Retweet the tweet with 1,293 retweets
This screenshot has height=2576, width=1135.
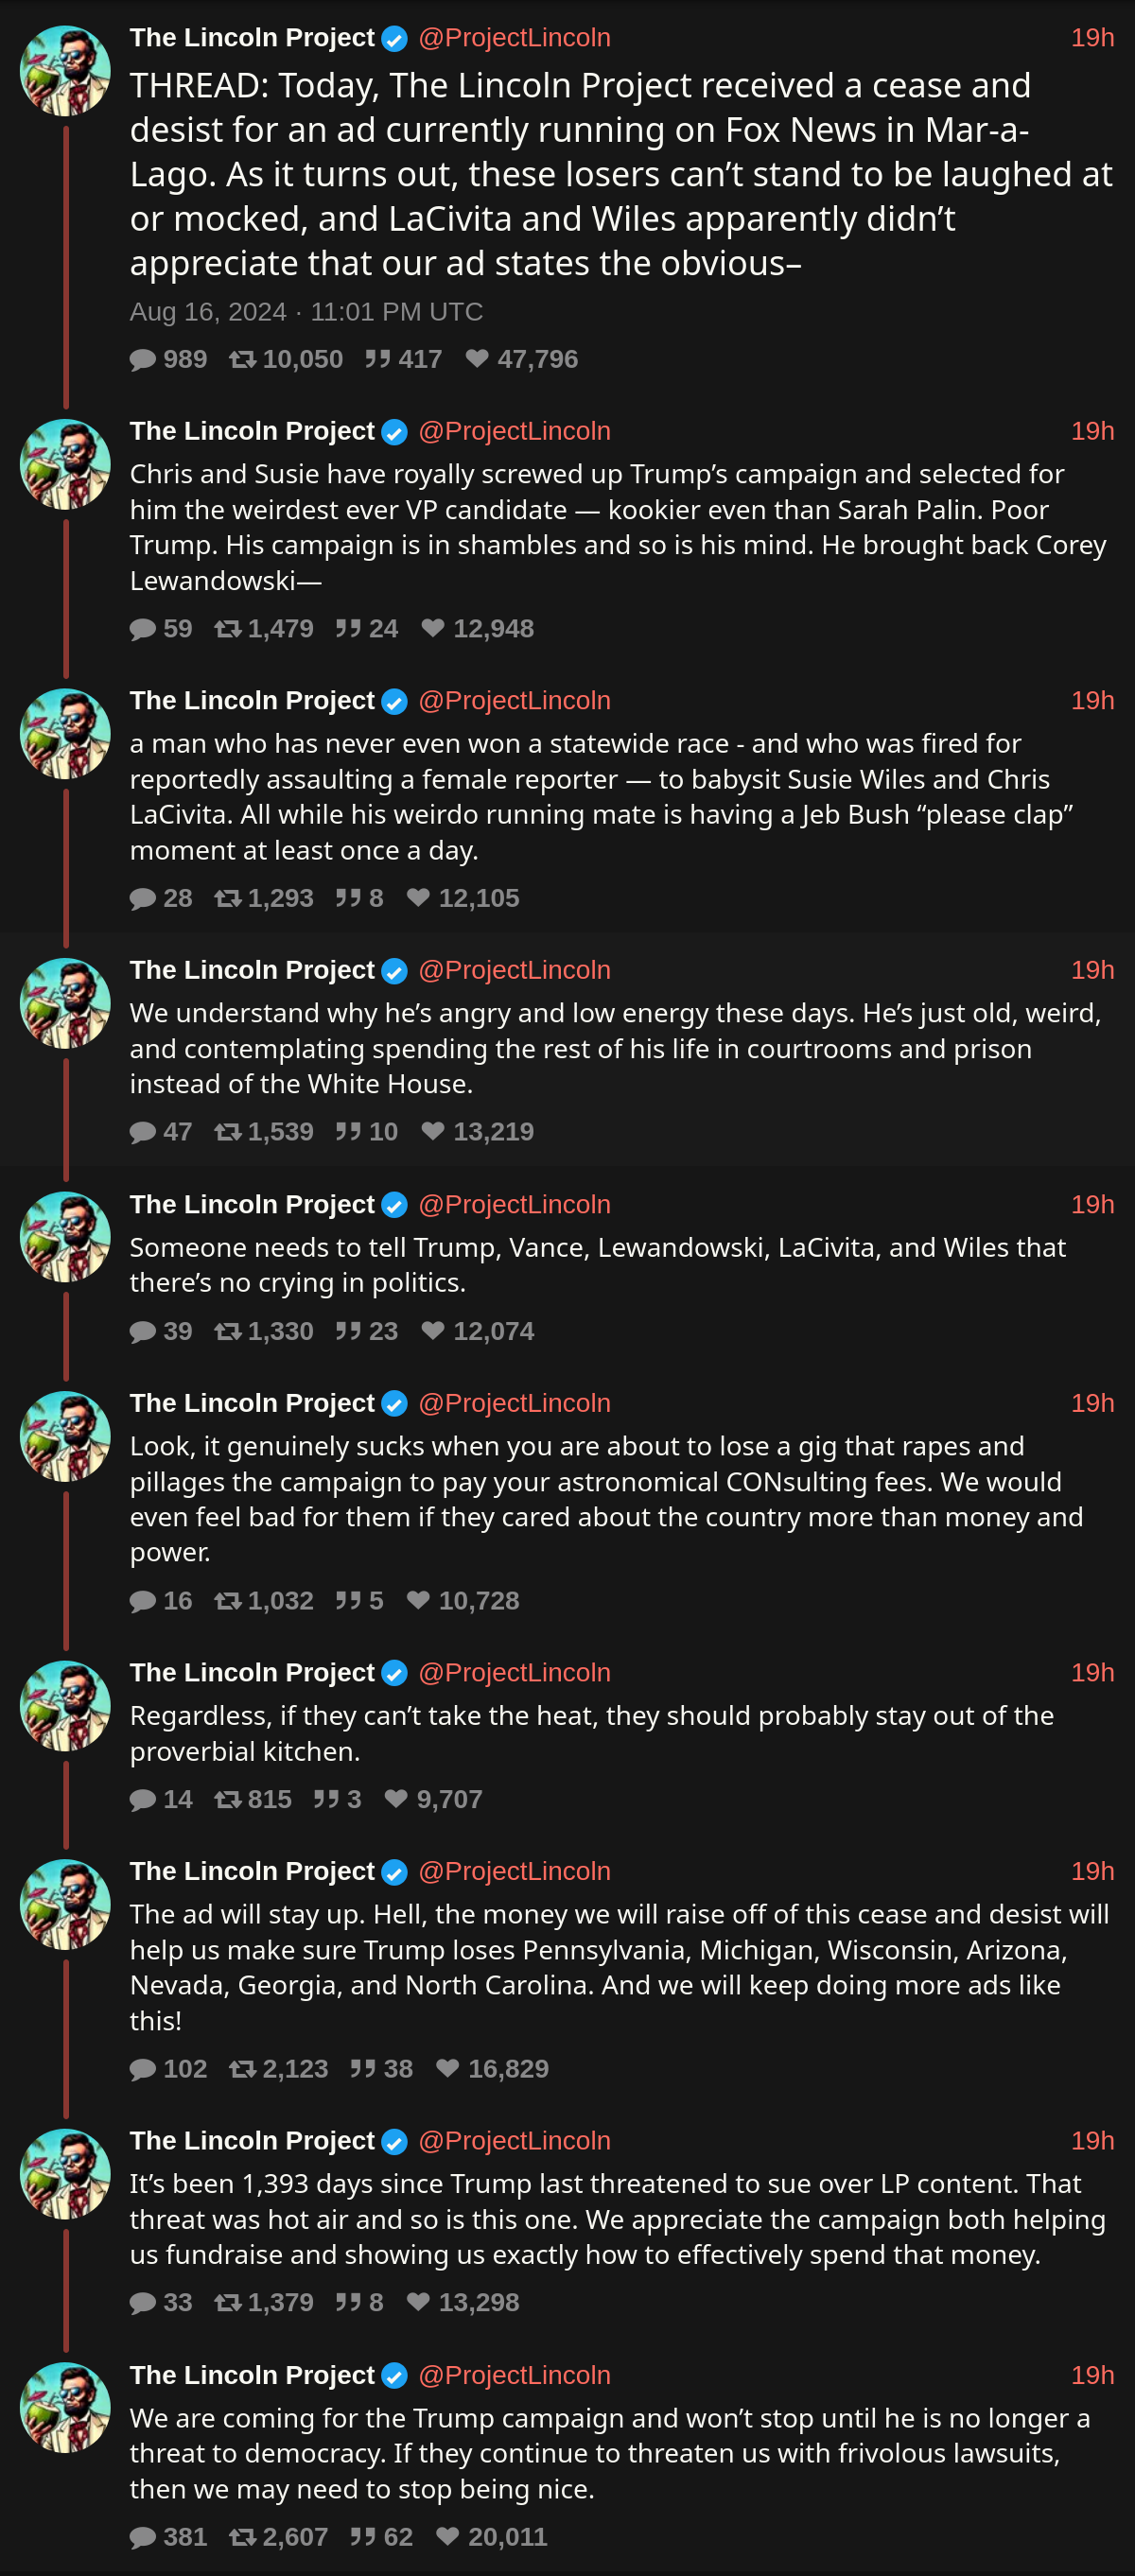coord(227,899)
